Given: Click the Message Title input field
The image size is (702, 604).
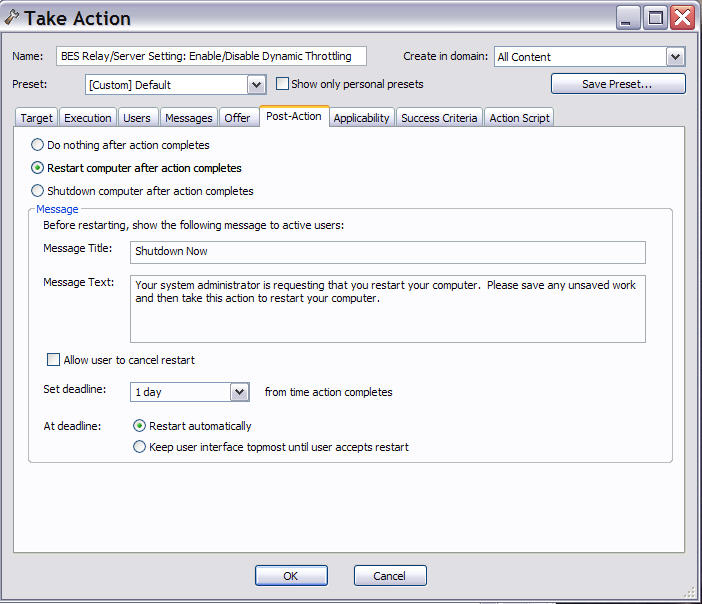Looking at the screenshot, I should click(388, 252).
